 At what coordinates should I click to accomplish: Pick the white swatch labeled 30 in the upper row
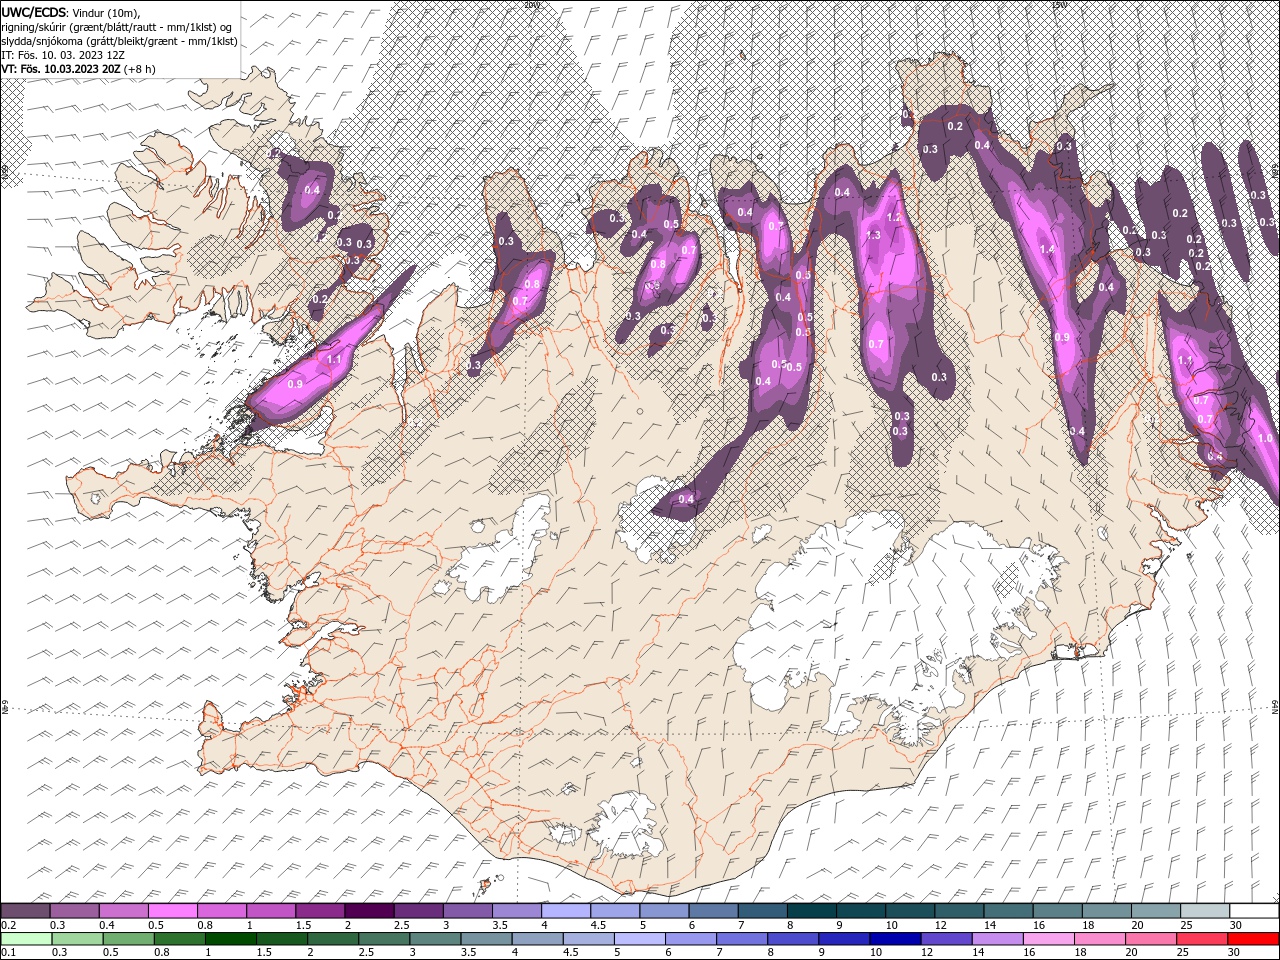coord(1254,911)
